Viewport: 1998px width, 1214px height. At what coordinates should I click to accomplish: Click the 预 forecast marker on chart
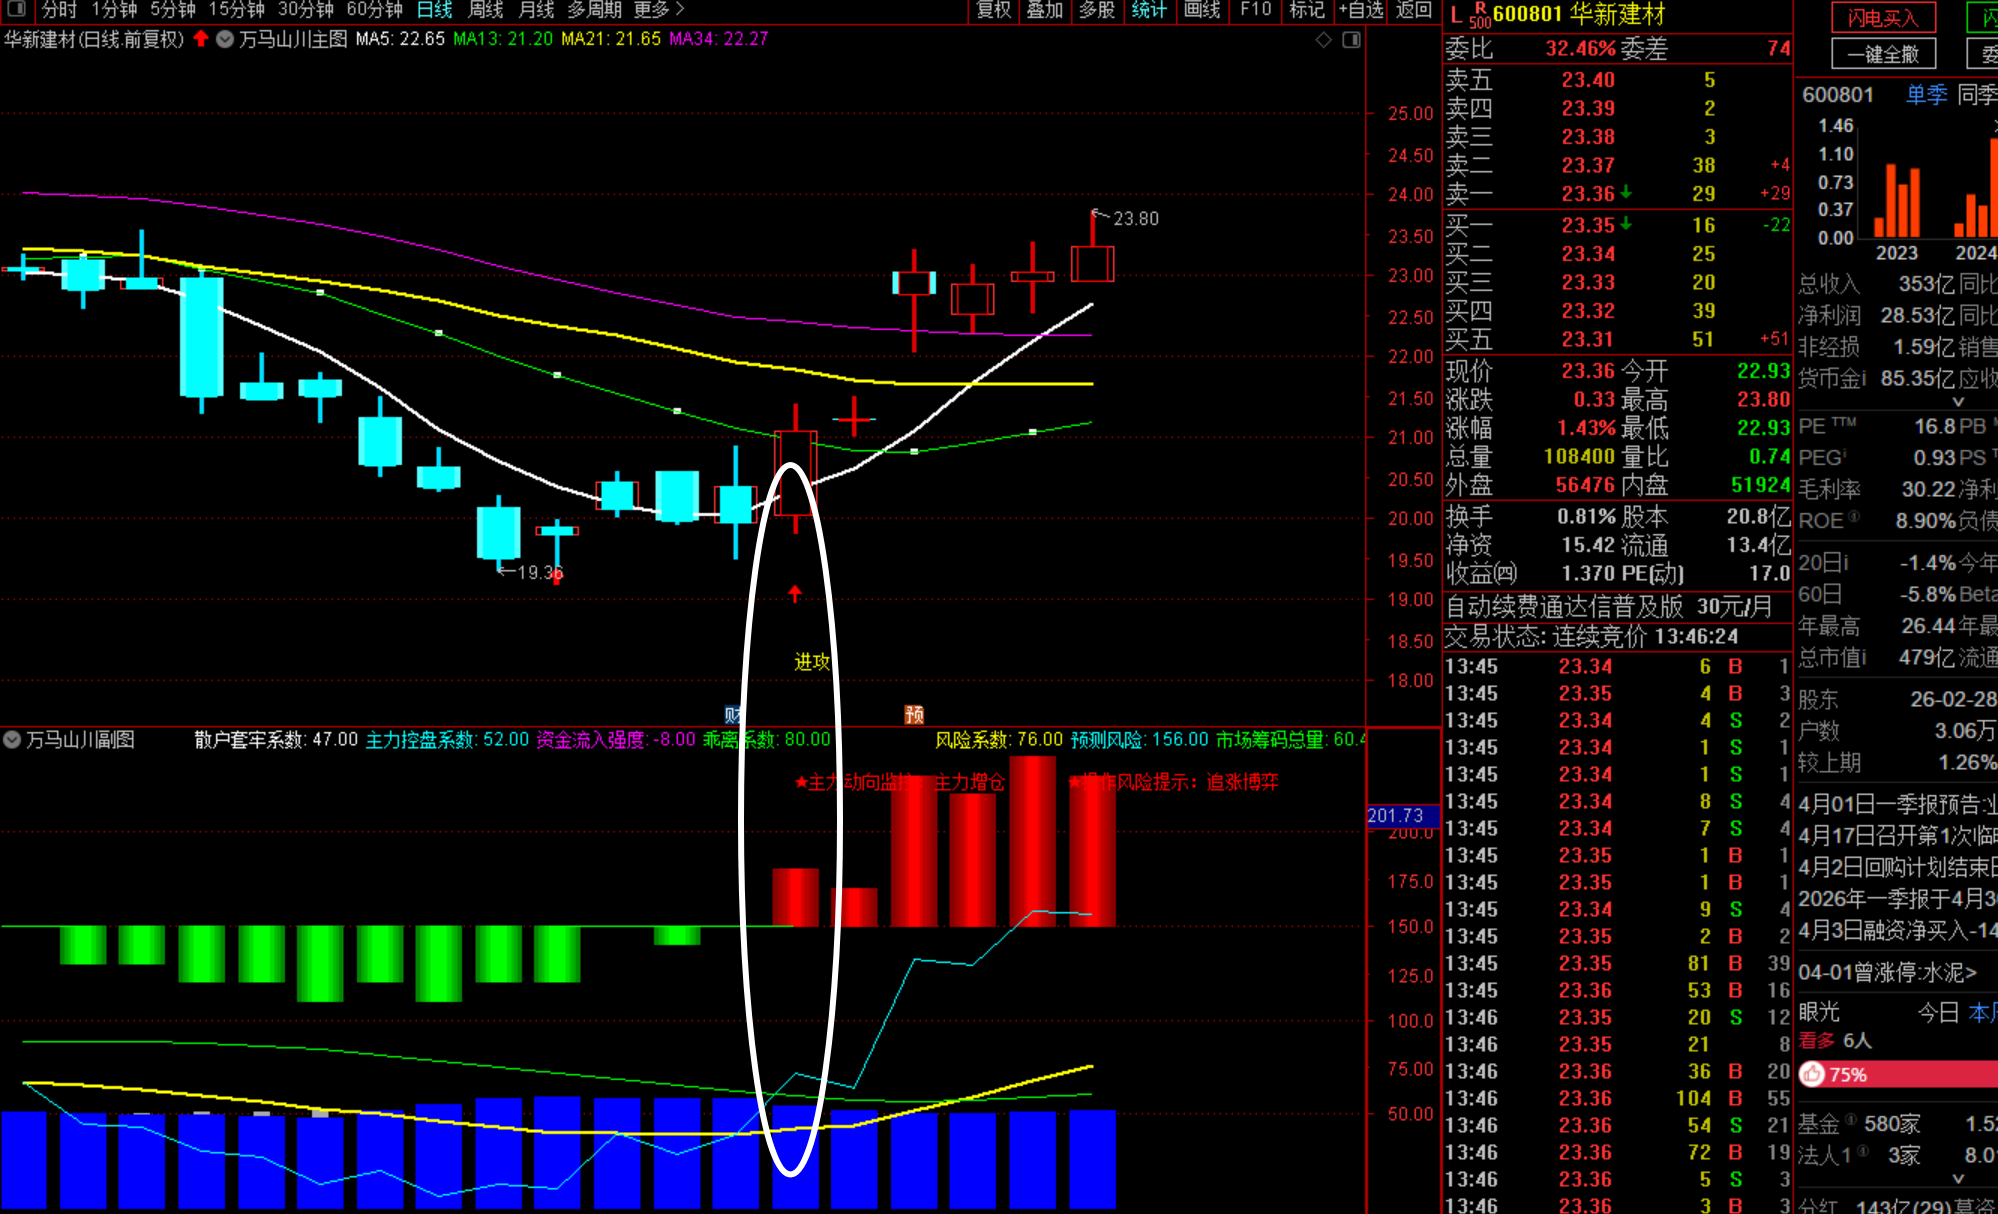tap(914, 714)
